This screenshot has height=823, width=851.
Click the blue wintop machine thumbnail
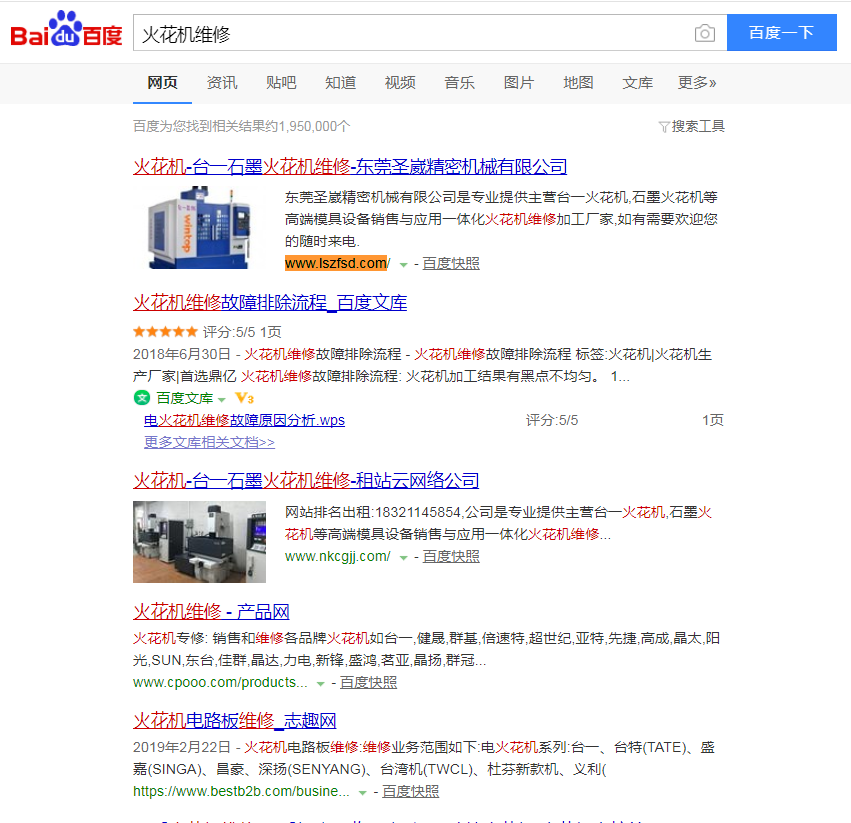tap(199, 227)
